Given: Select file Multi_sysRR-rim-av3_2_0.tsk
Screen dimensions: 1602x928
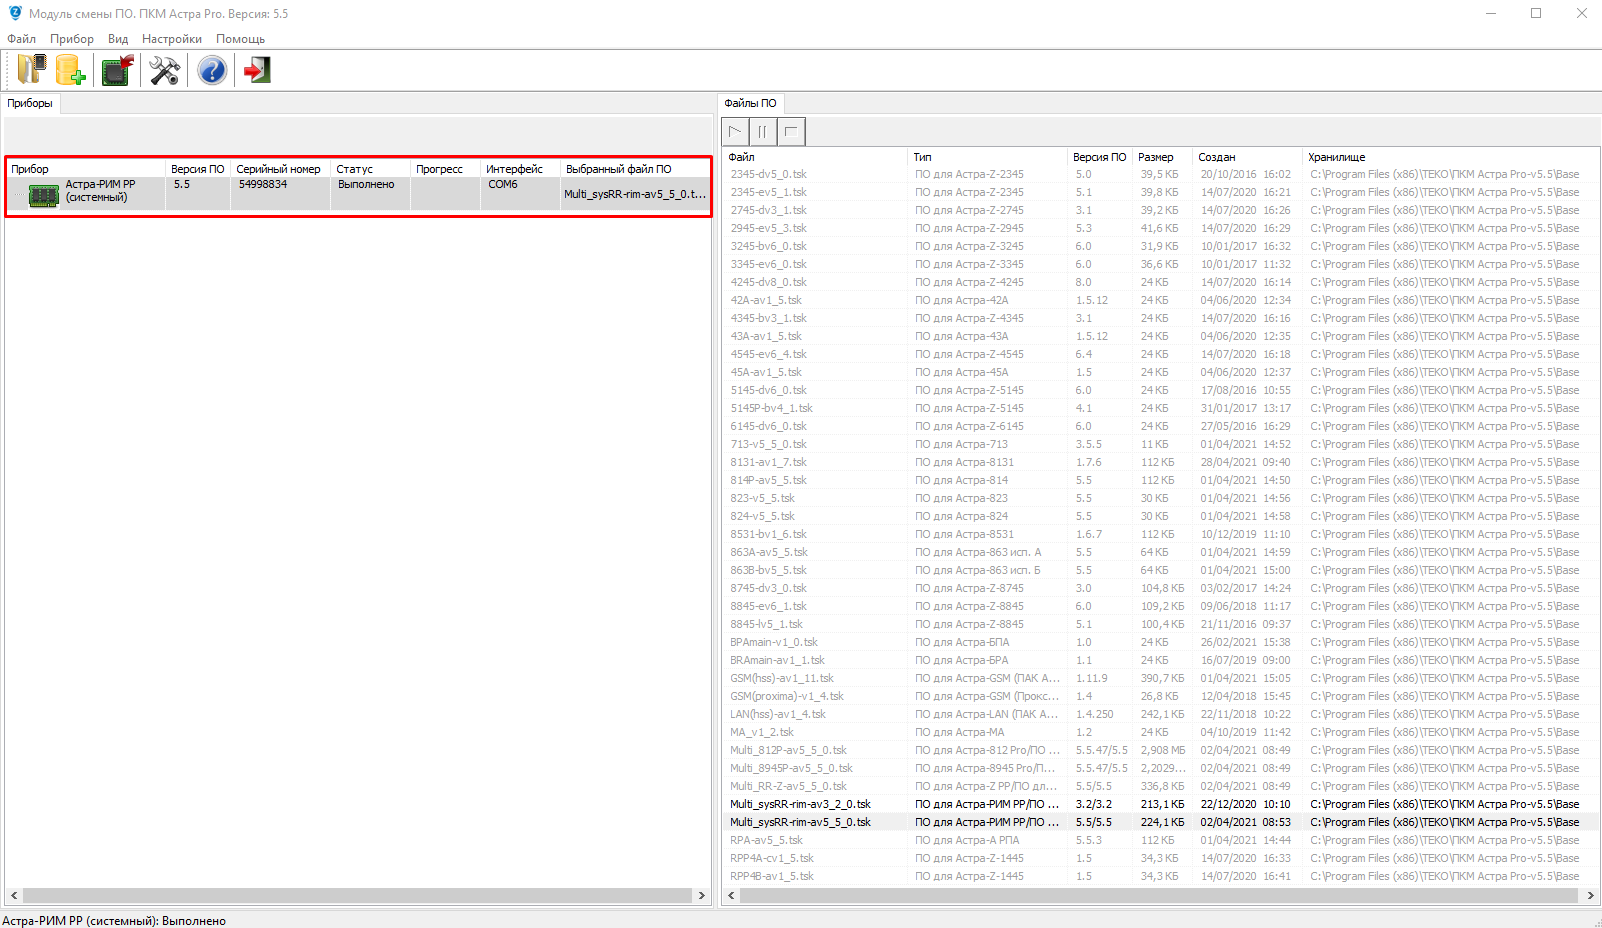Looking at the screenshot, I should (800, 804).
